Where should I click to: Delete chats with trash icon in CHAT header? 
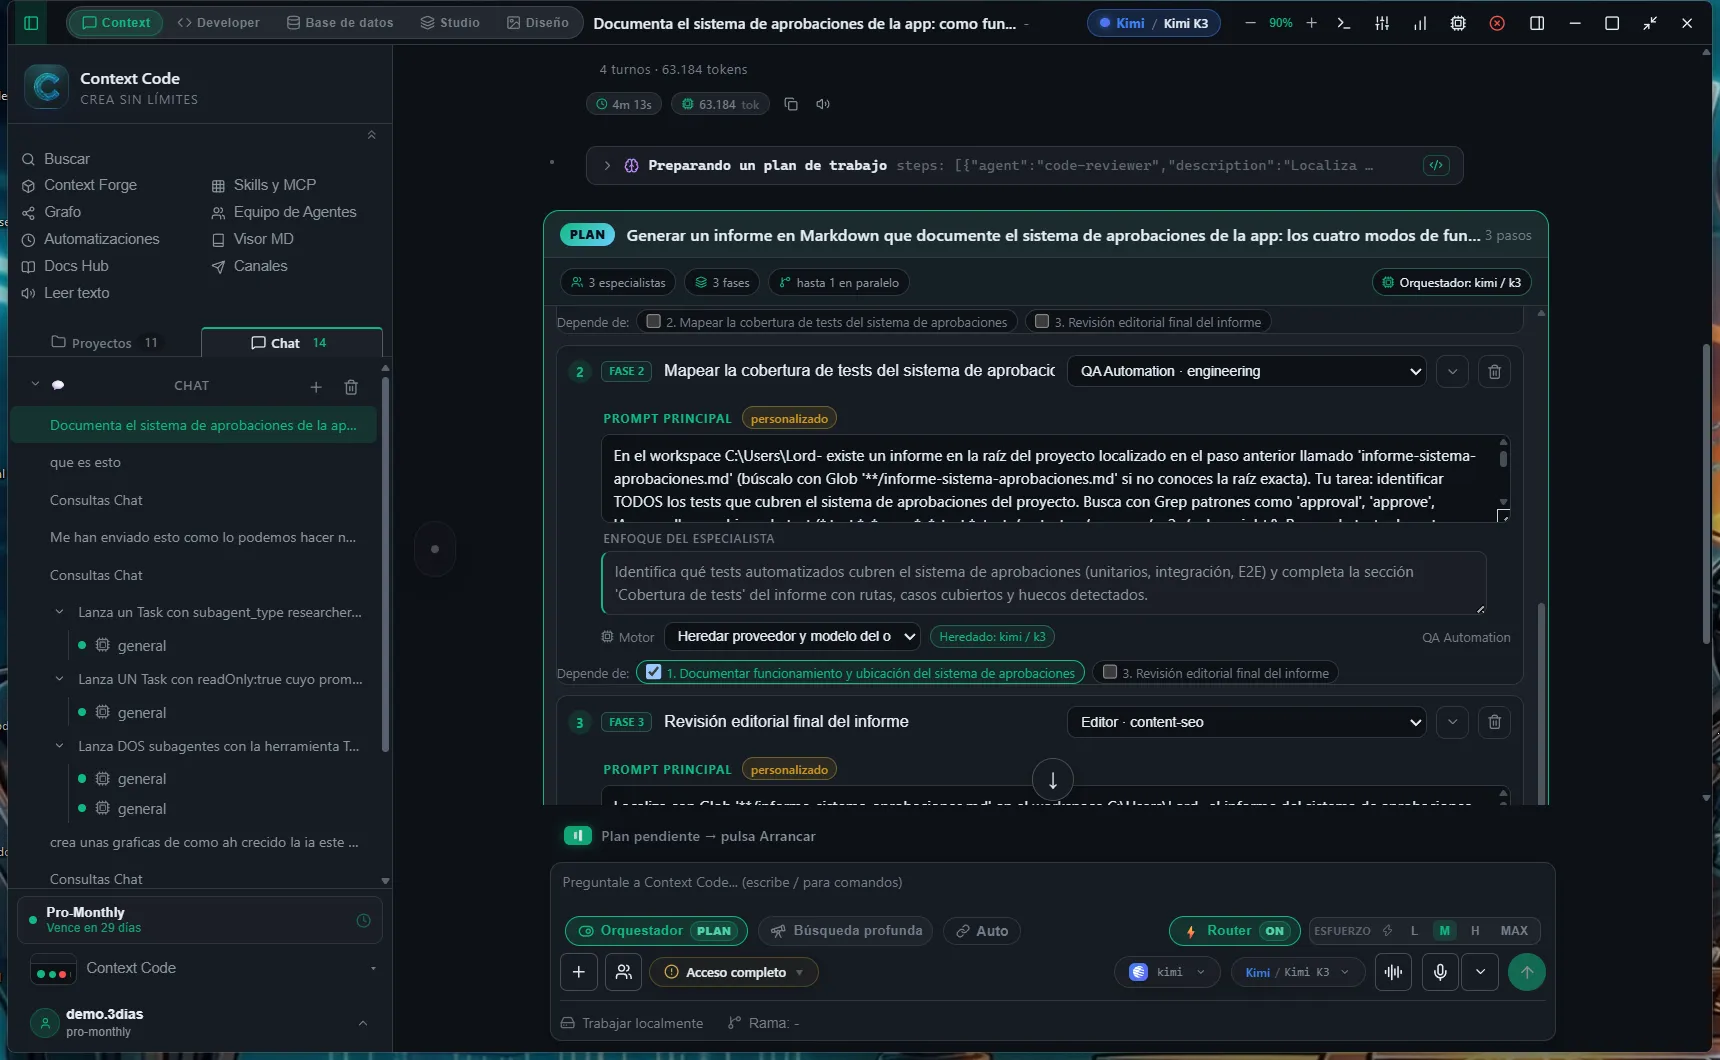[x=351, y=387]
